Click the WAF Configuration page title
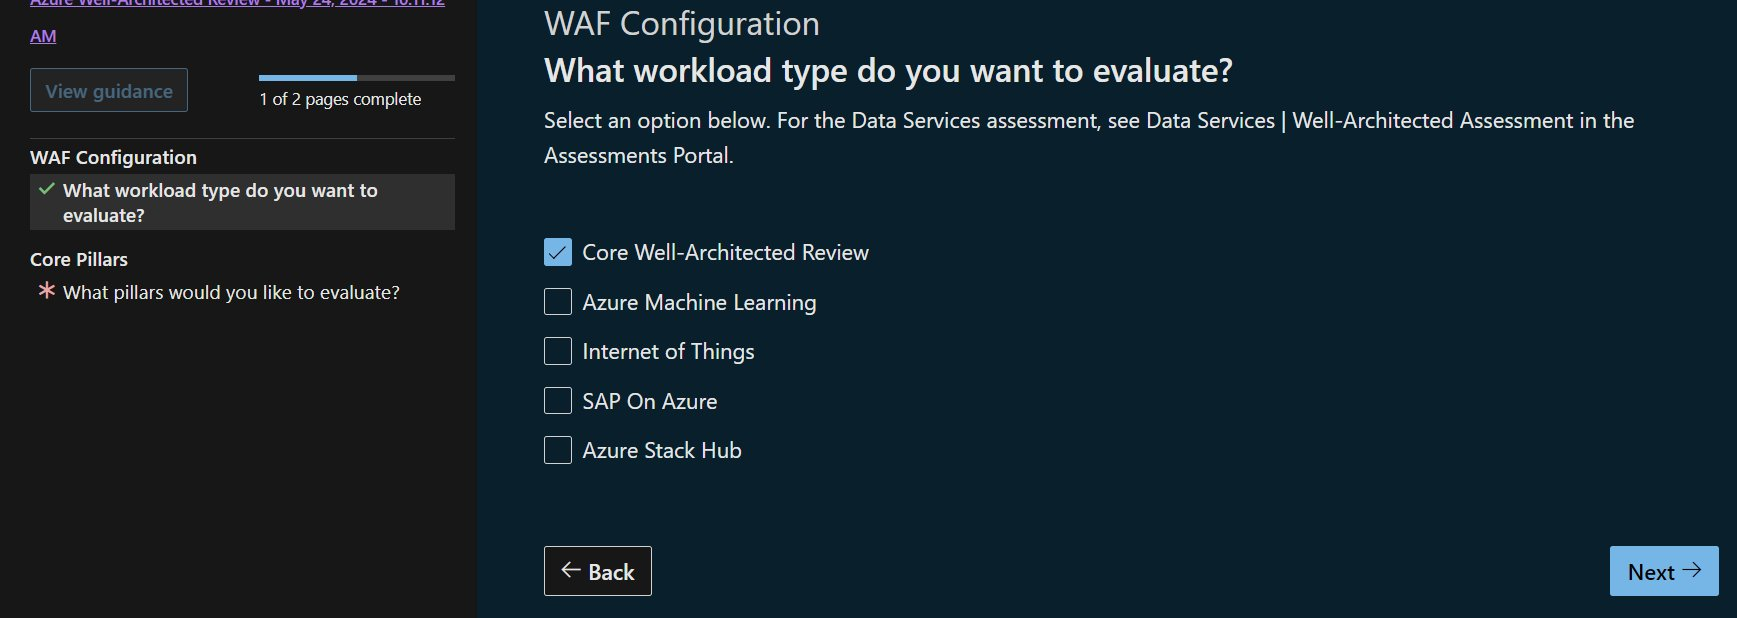Image resolution: width=1737 pixels, height=618 pixels. pyautogui.click(x=680, y=23)
